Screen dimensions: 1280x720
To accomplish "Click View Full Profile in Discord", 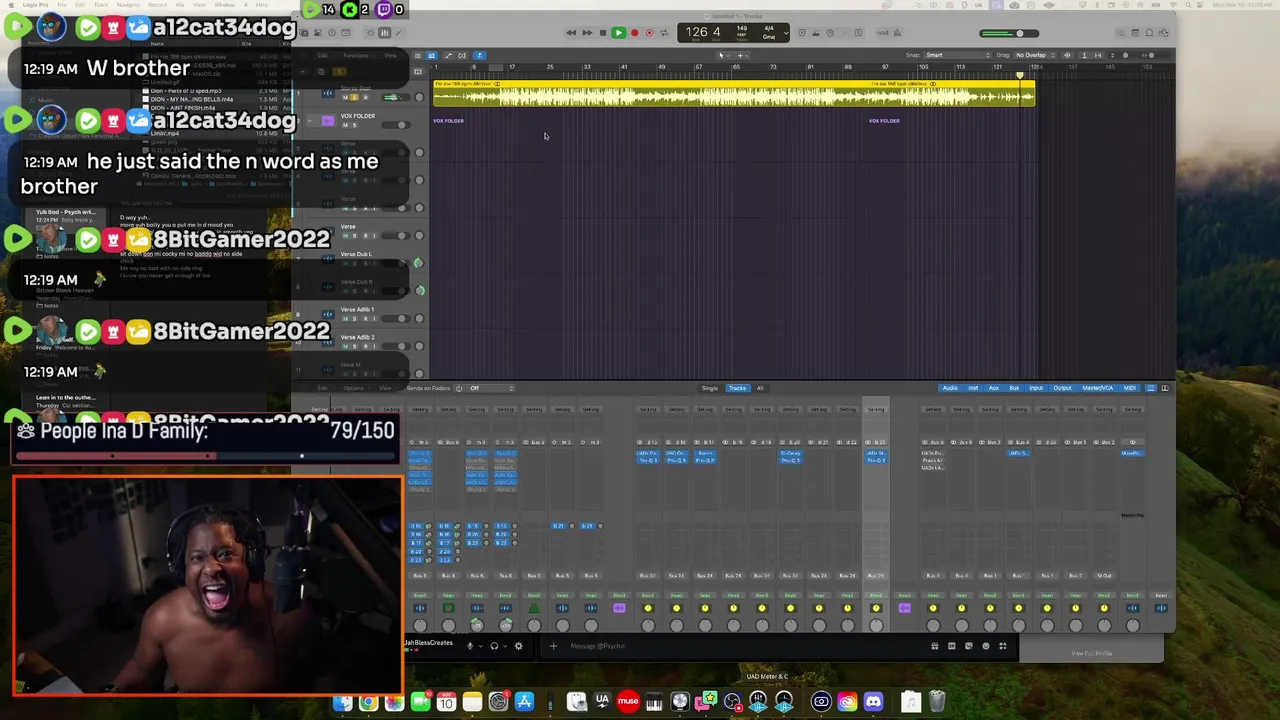I will [1091, 653].
